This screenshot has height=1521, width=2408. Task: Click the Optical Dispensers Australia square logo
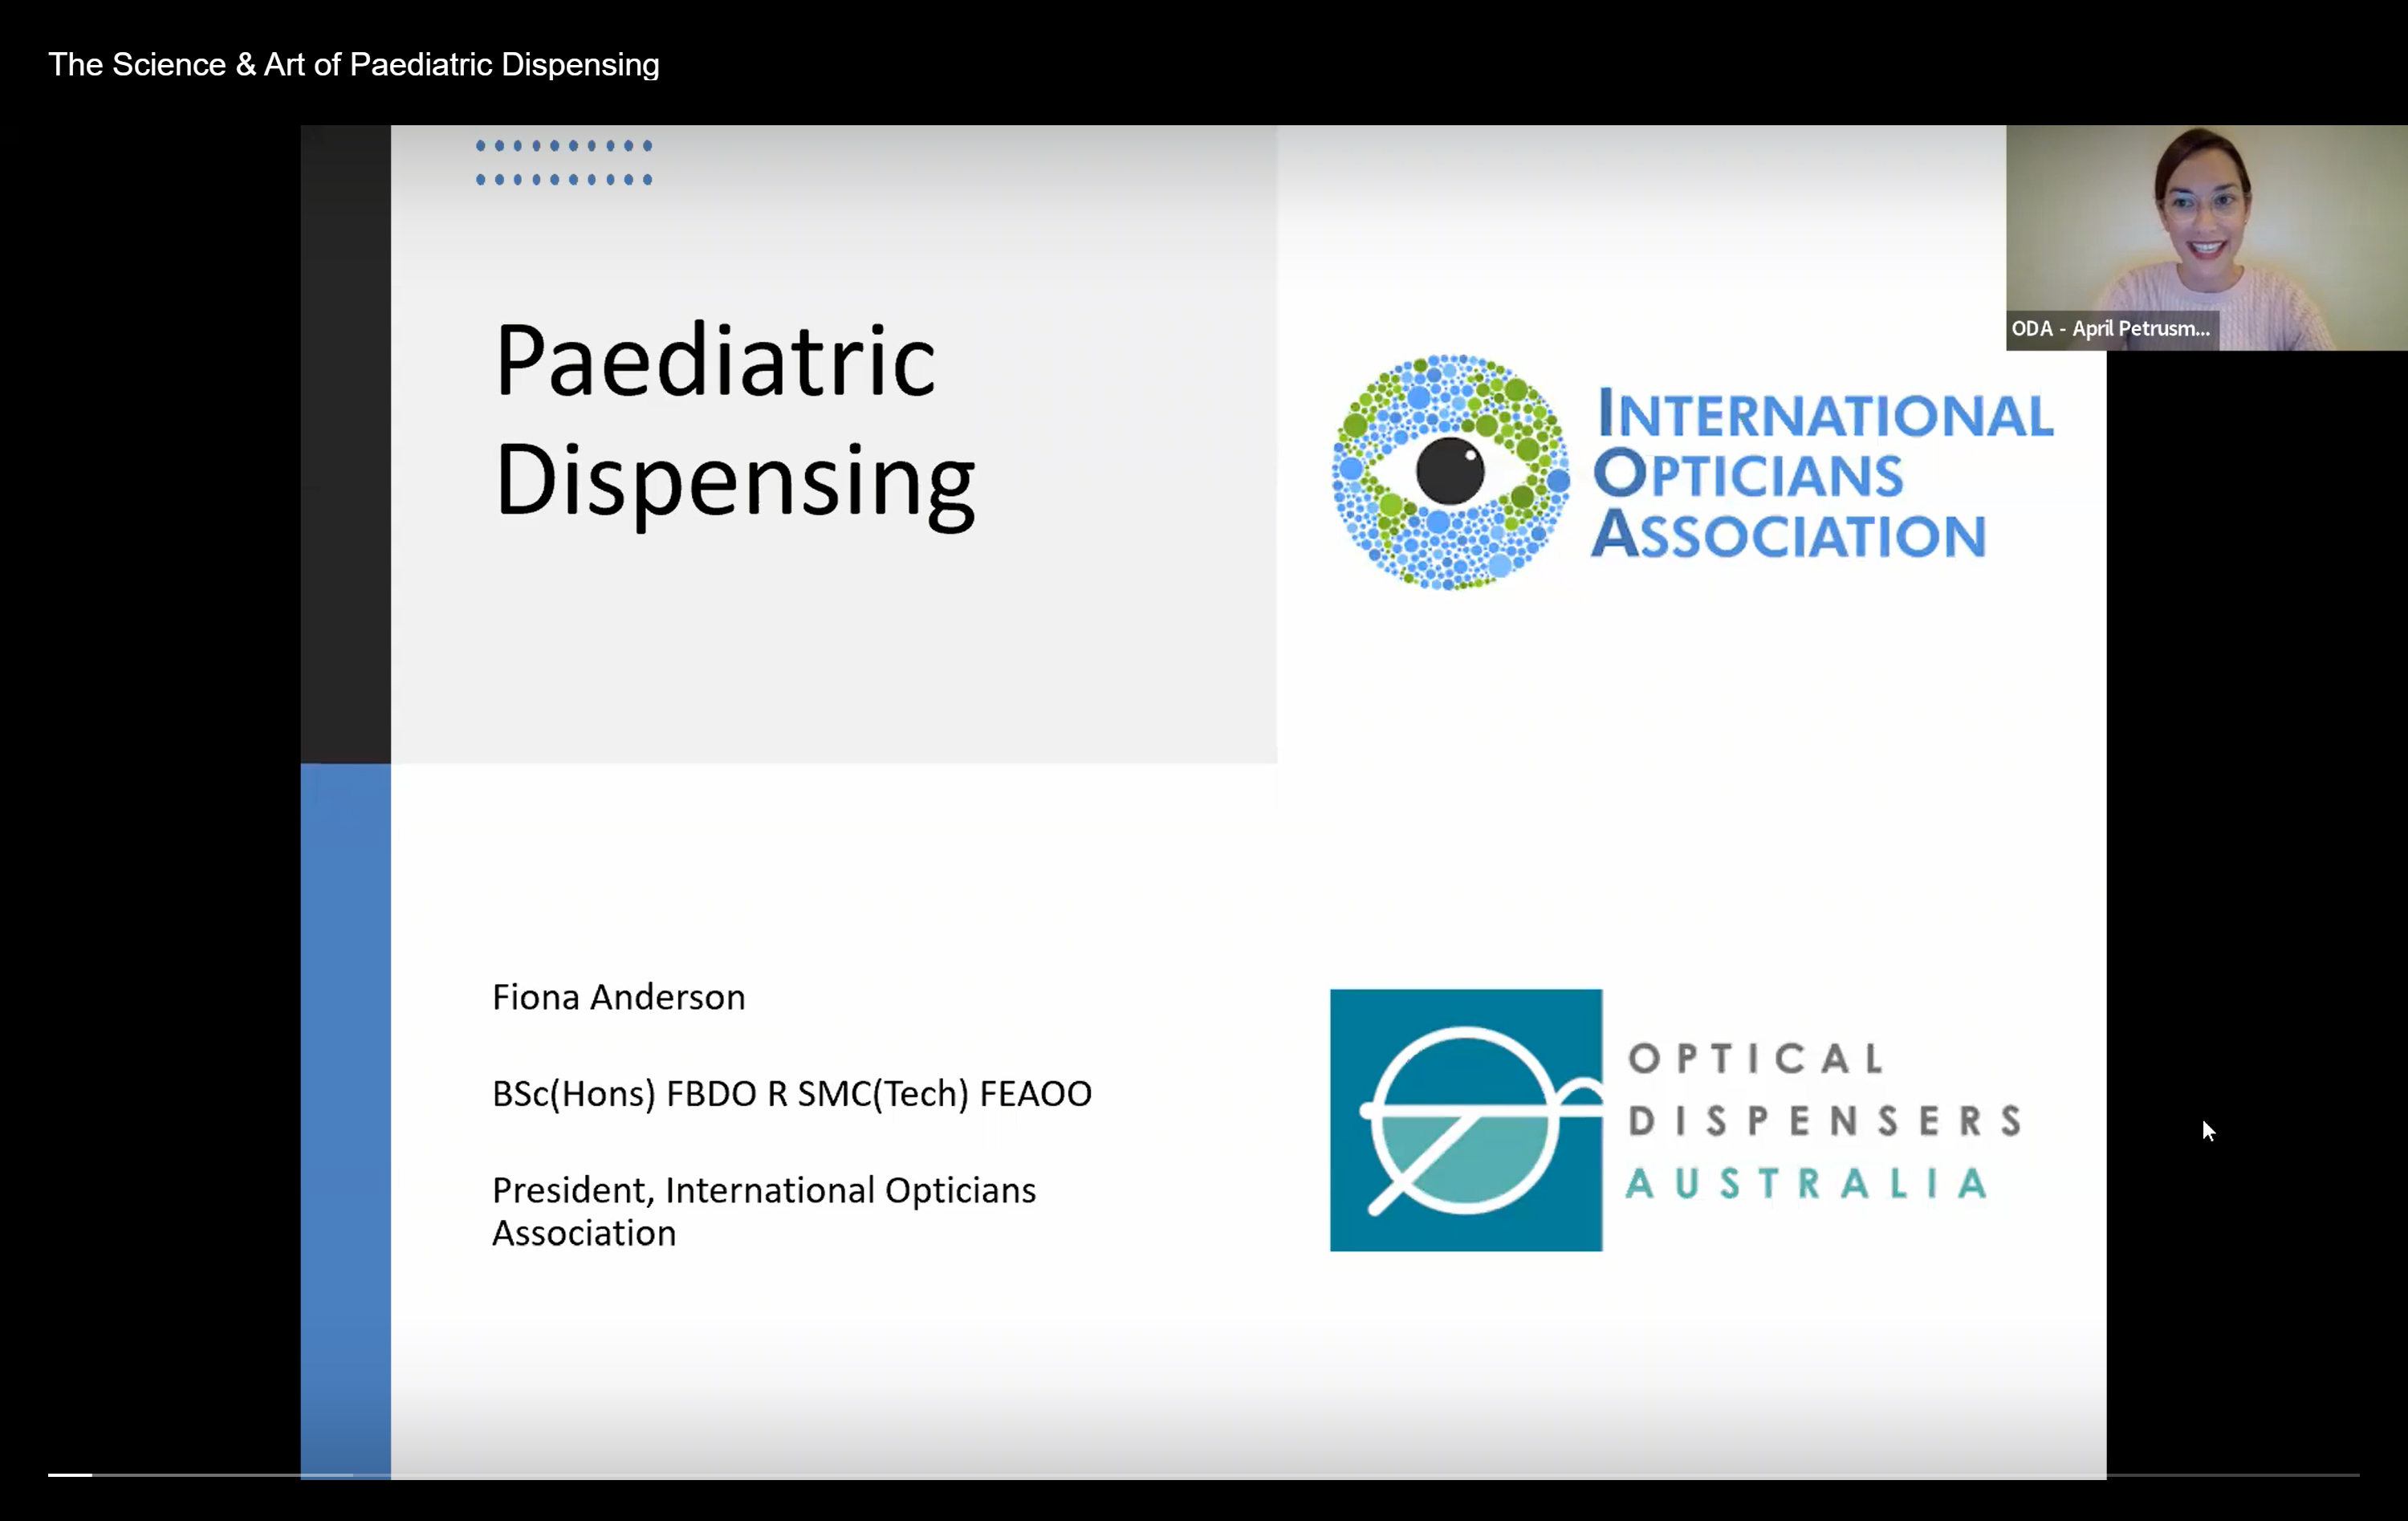pos(1466,1120)
